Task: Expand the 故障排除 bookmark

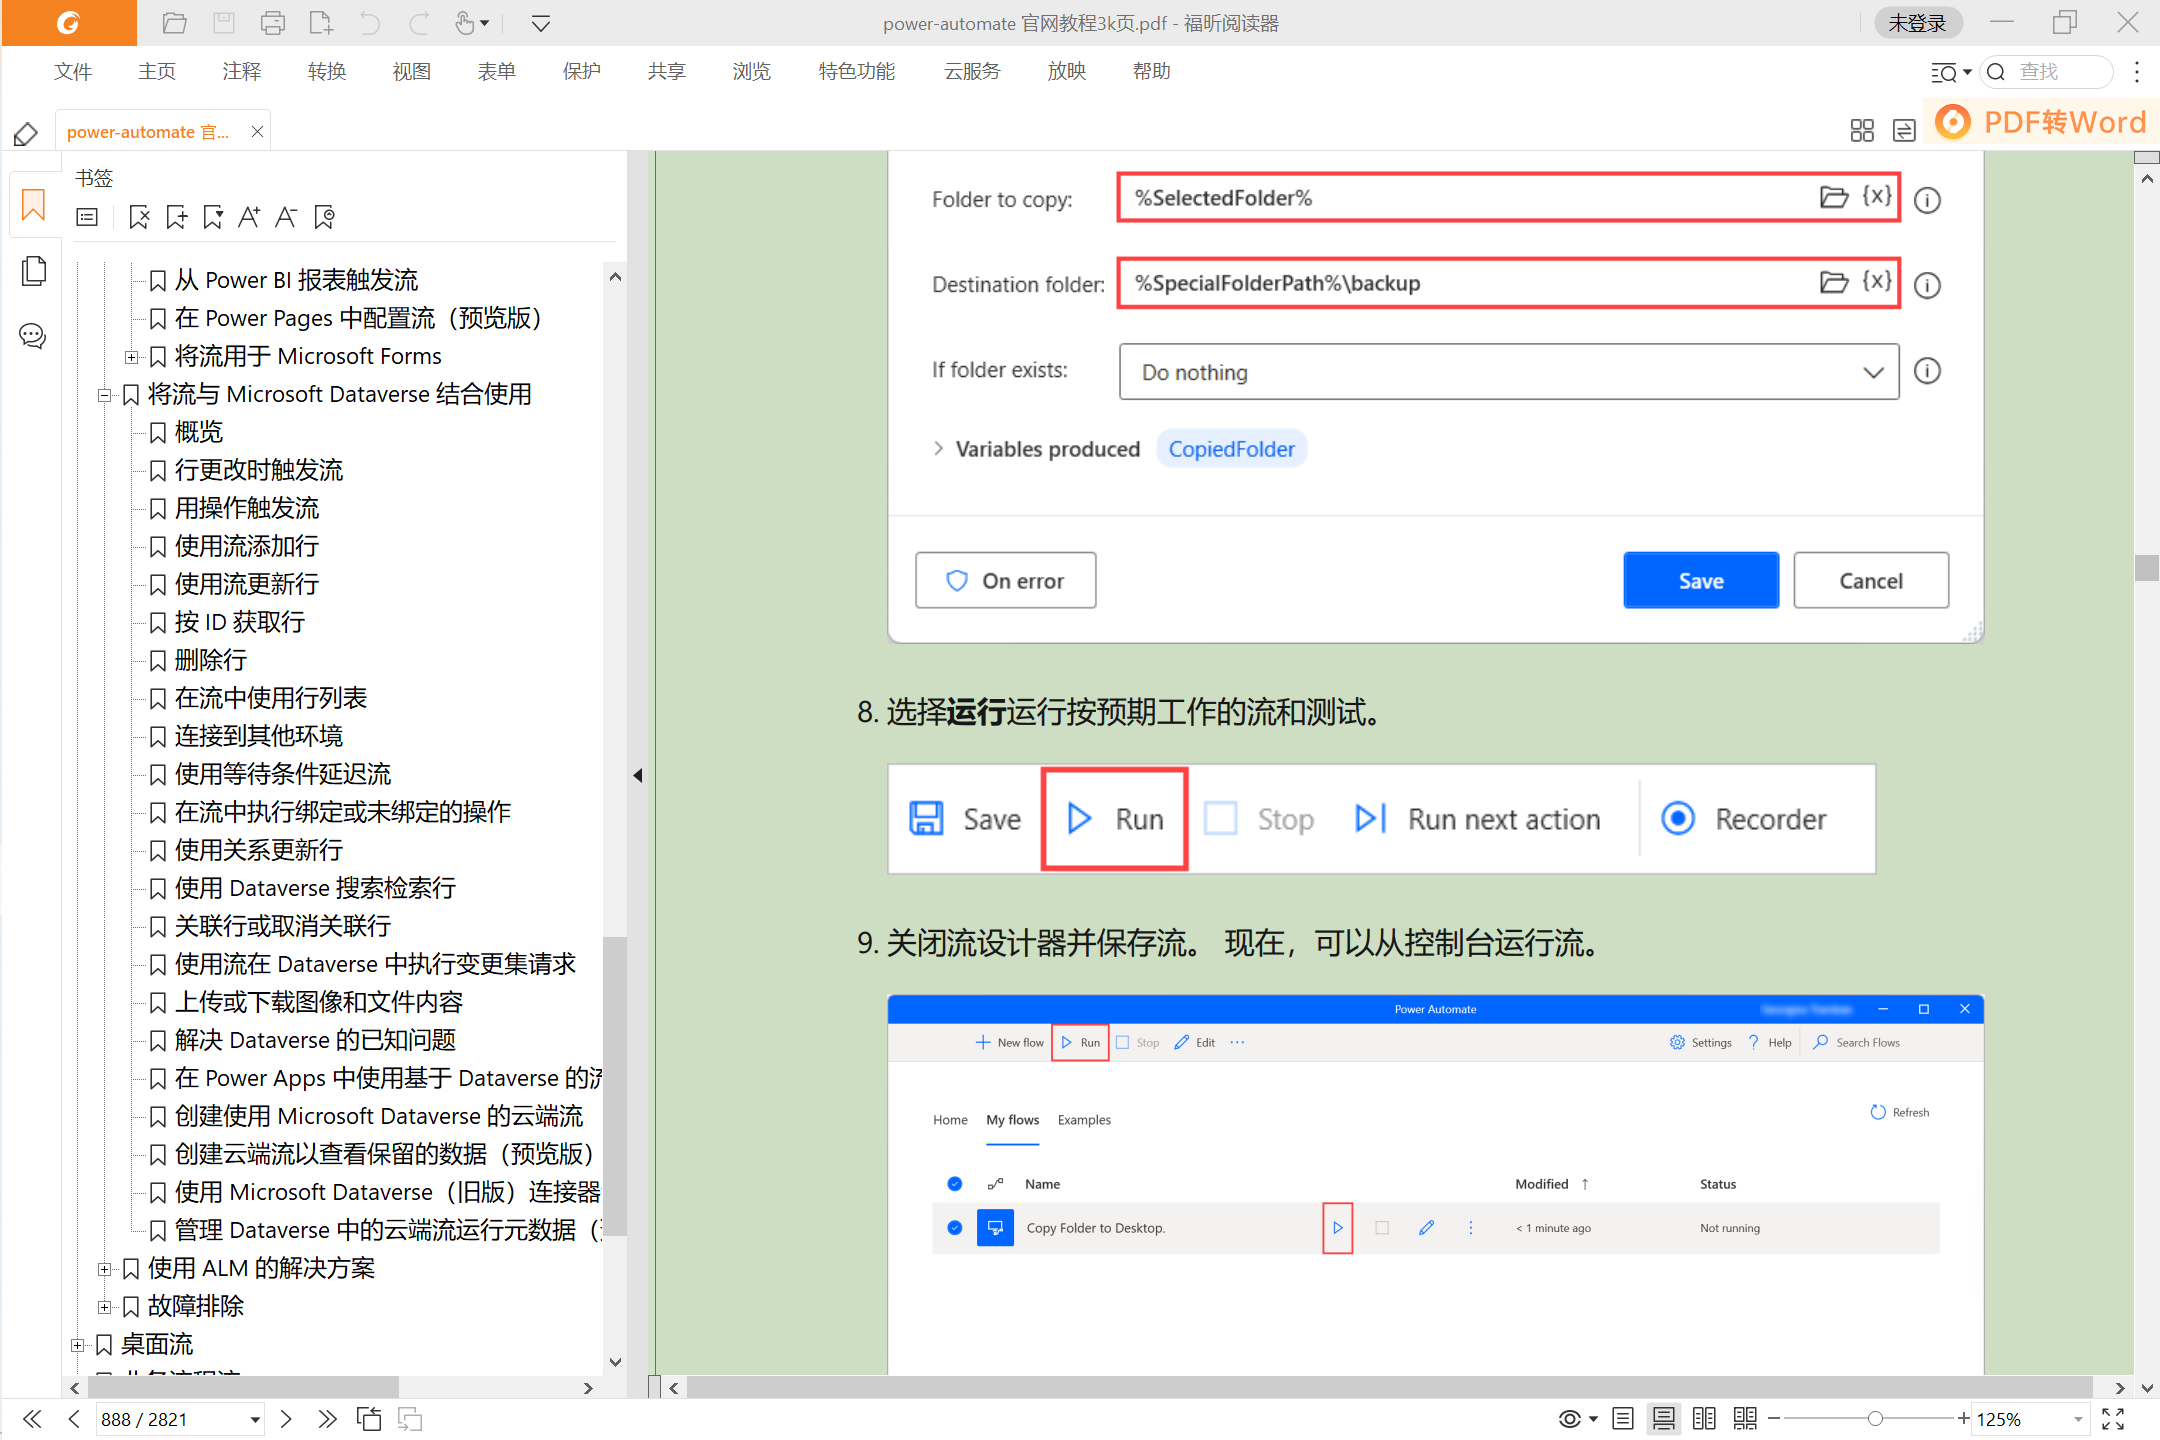Action: pyautogui.click(x=104, y=1307)
